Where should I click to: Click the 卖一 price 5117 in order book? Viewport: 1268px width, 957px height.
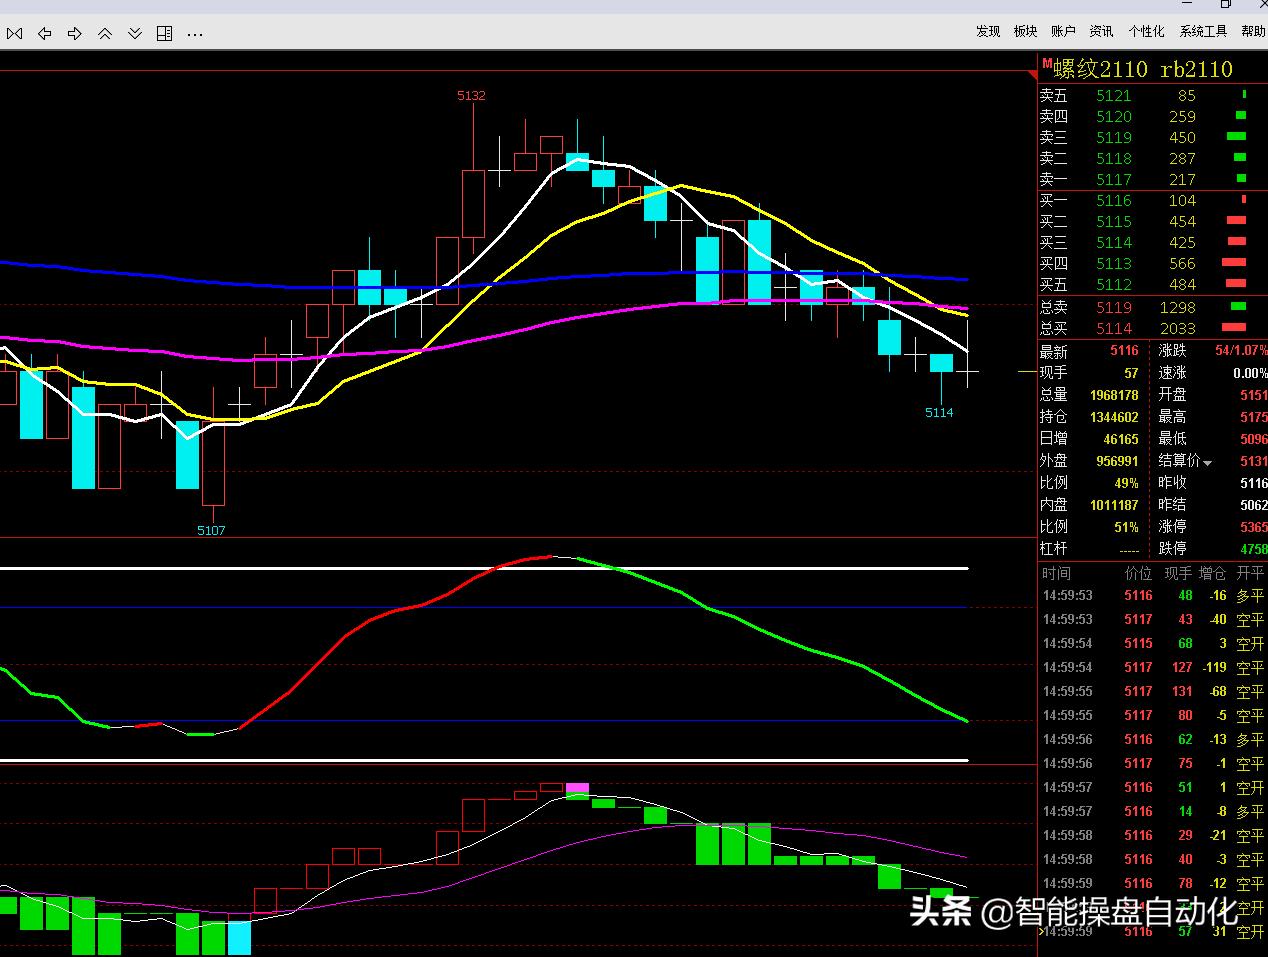(1113, 180)
